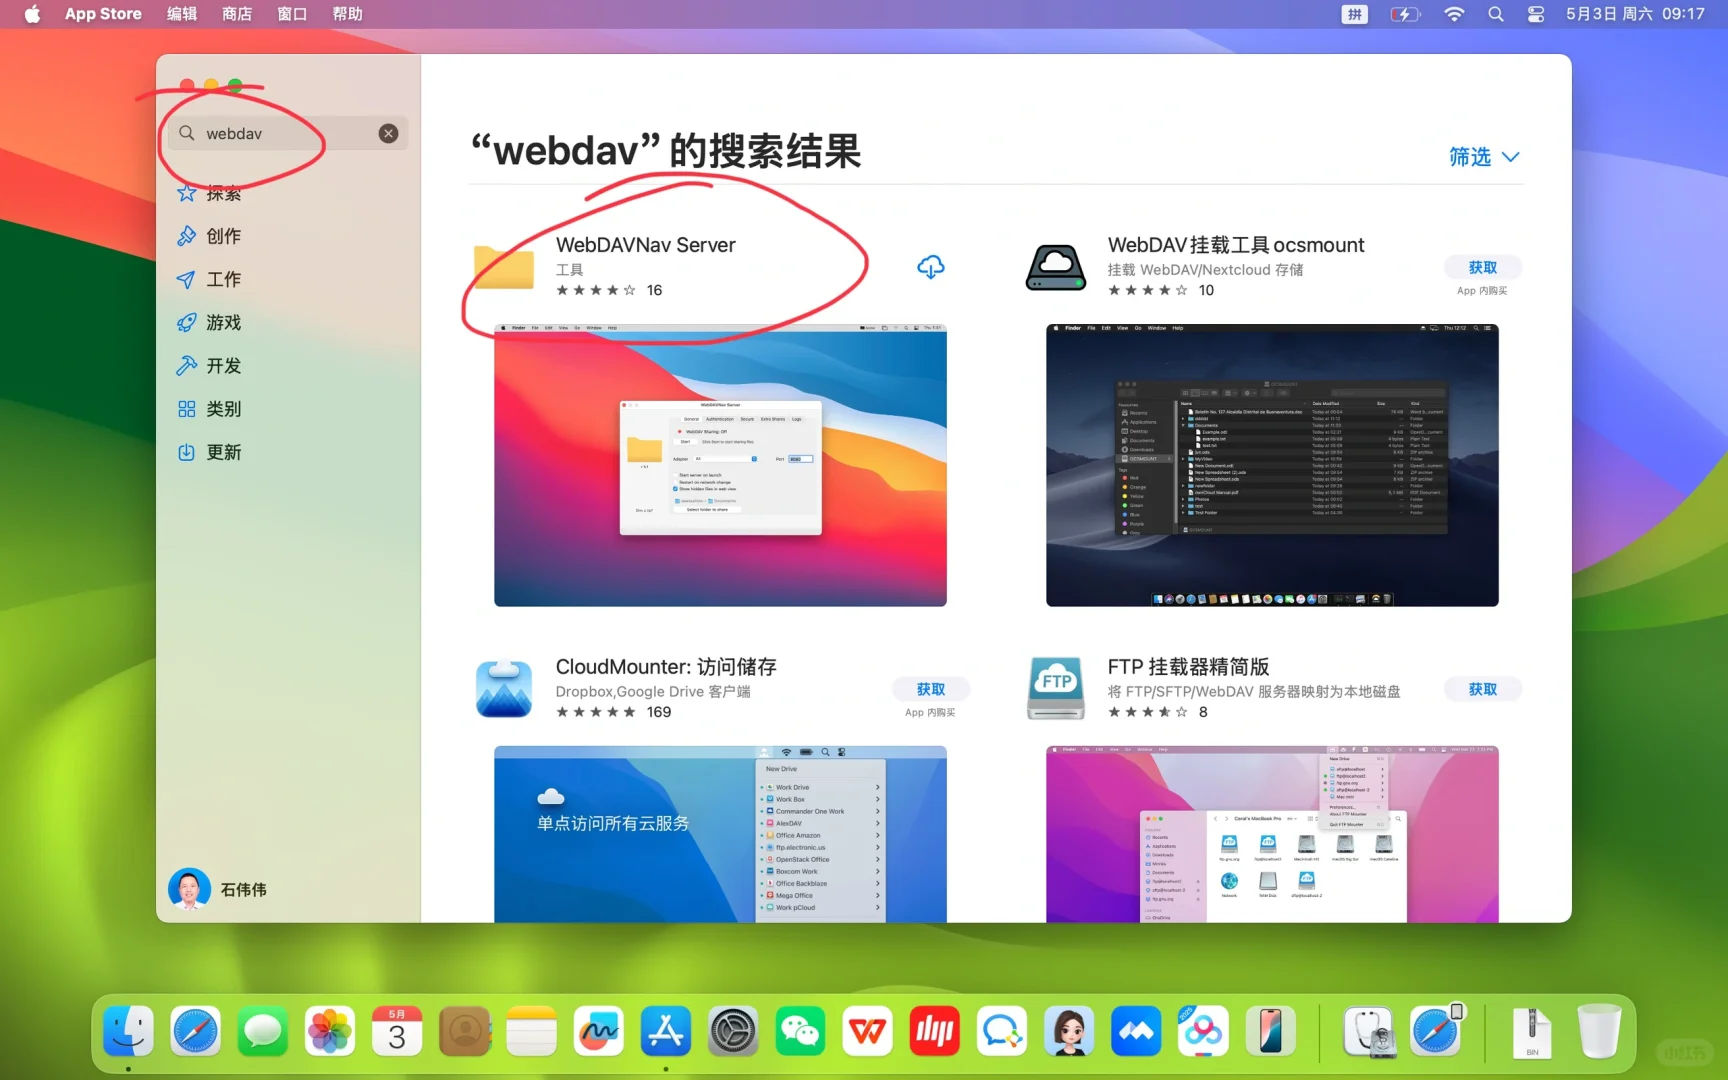This screenshot has width=1728, height=1080.
Task: Check for app 更新
Action: (222, 452)
